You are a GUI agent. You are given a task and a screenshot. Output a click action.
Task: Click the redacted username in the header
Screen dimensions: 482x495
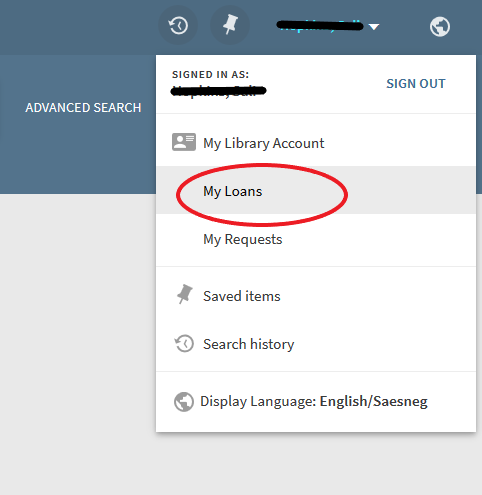tap(320, 25)
